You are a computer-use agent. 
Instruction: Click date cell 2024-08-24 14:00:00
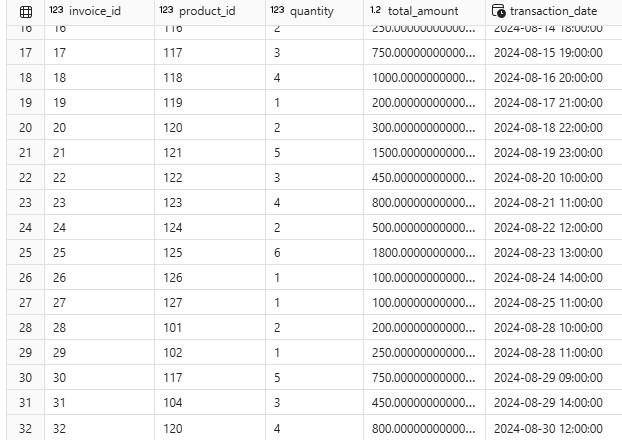coord(554,277)
